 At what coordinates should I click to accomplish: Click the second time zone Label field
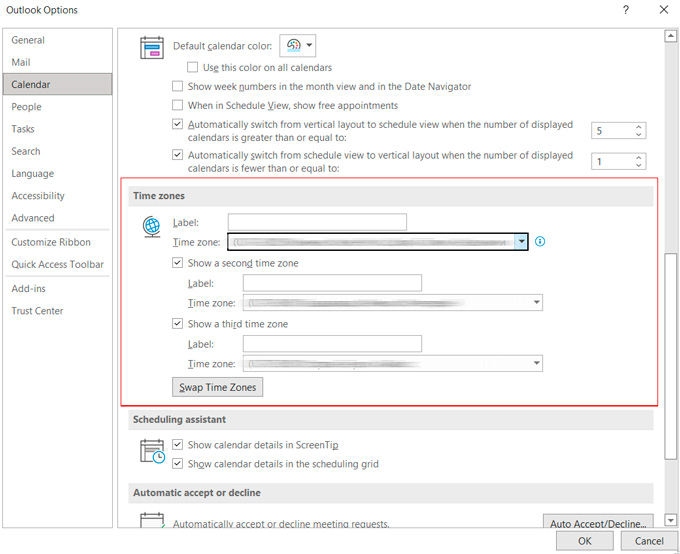[x=332, y=283]
